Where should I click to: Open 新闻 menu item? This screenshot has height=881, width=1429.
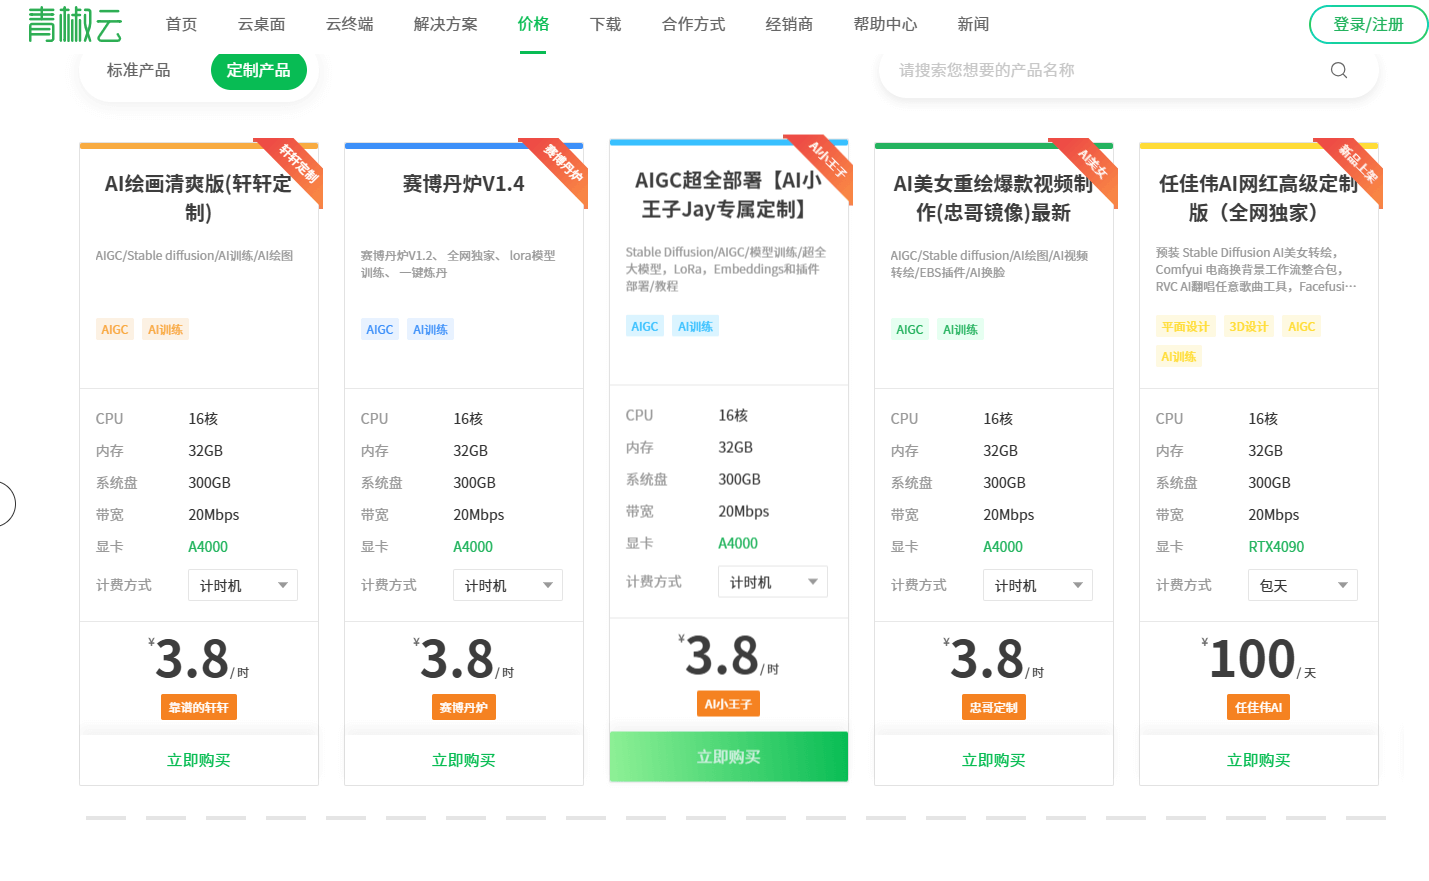click(x=973, y=24)
